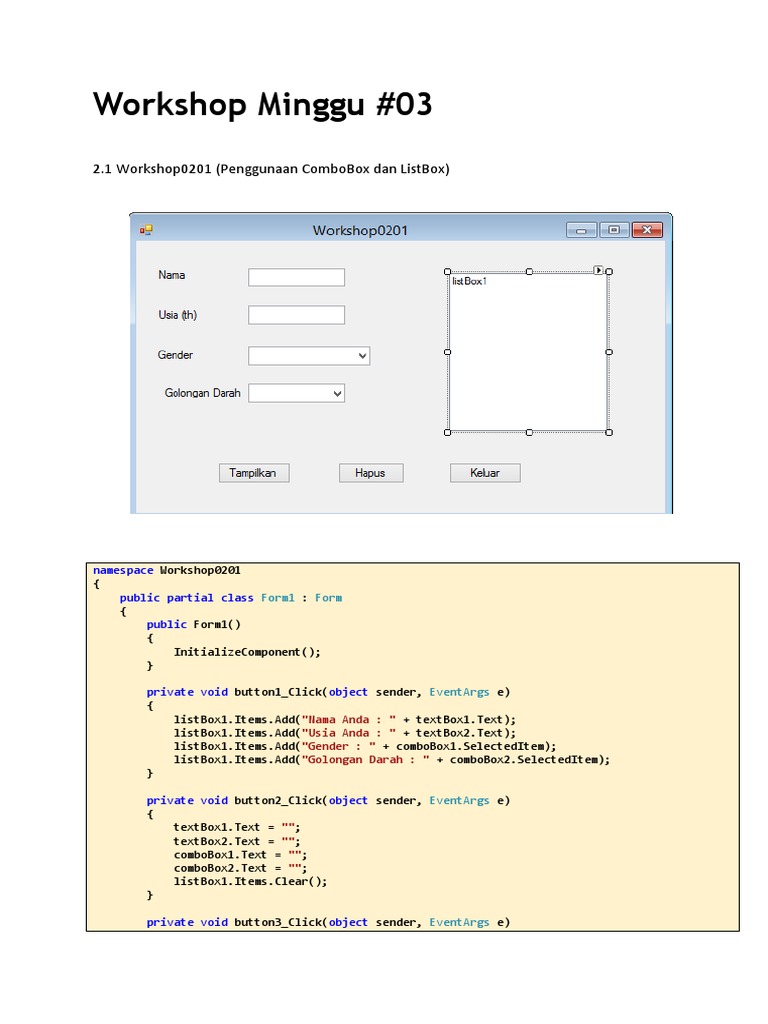Click the form icon in Workshop0201 title bar
This screenshot has height=1024, width=768.
pos(146,230)
